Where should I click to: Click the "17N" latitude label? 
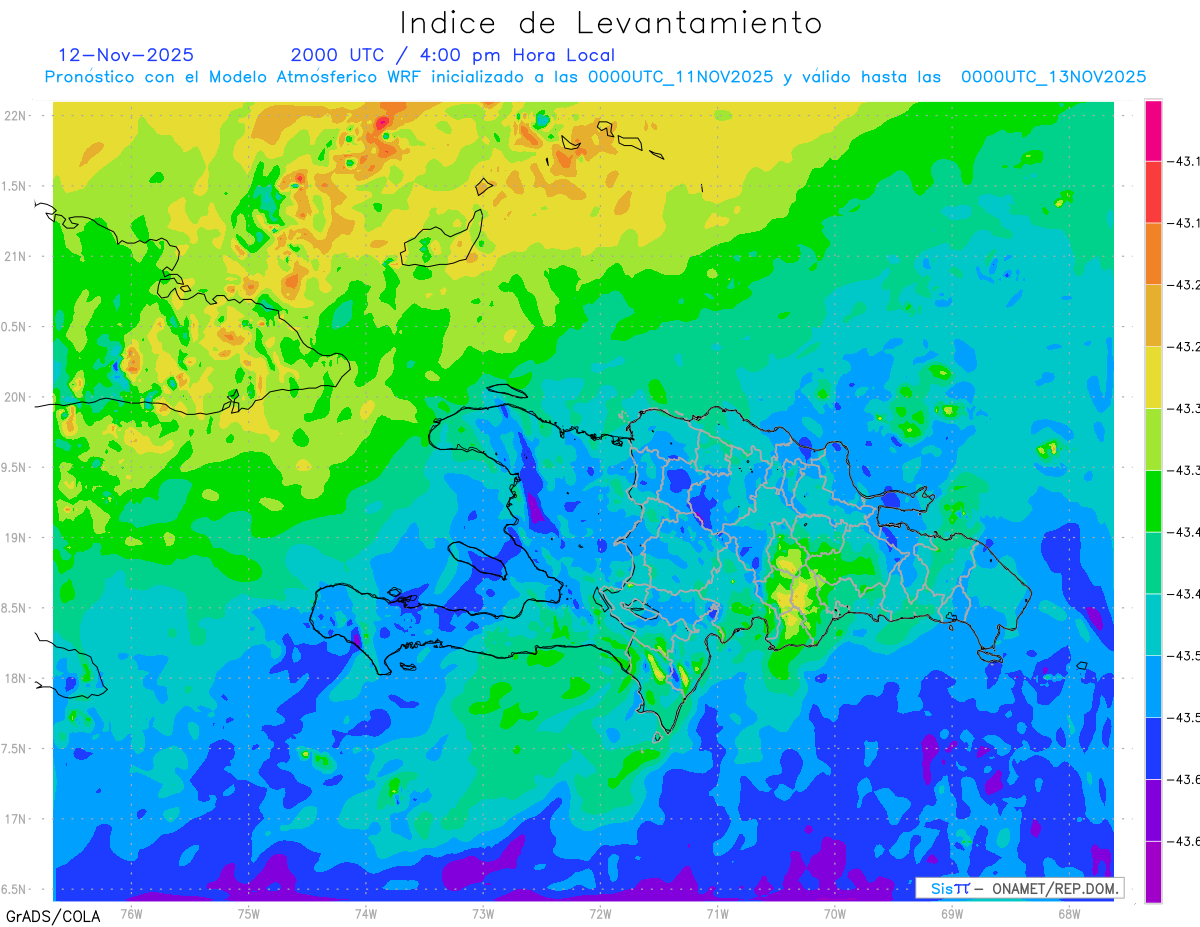click(x=14, y=819)
